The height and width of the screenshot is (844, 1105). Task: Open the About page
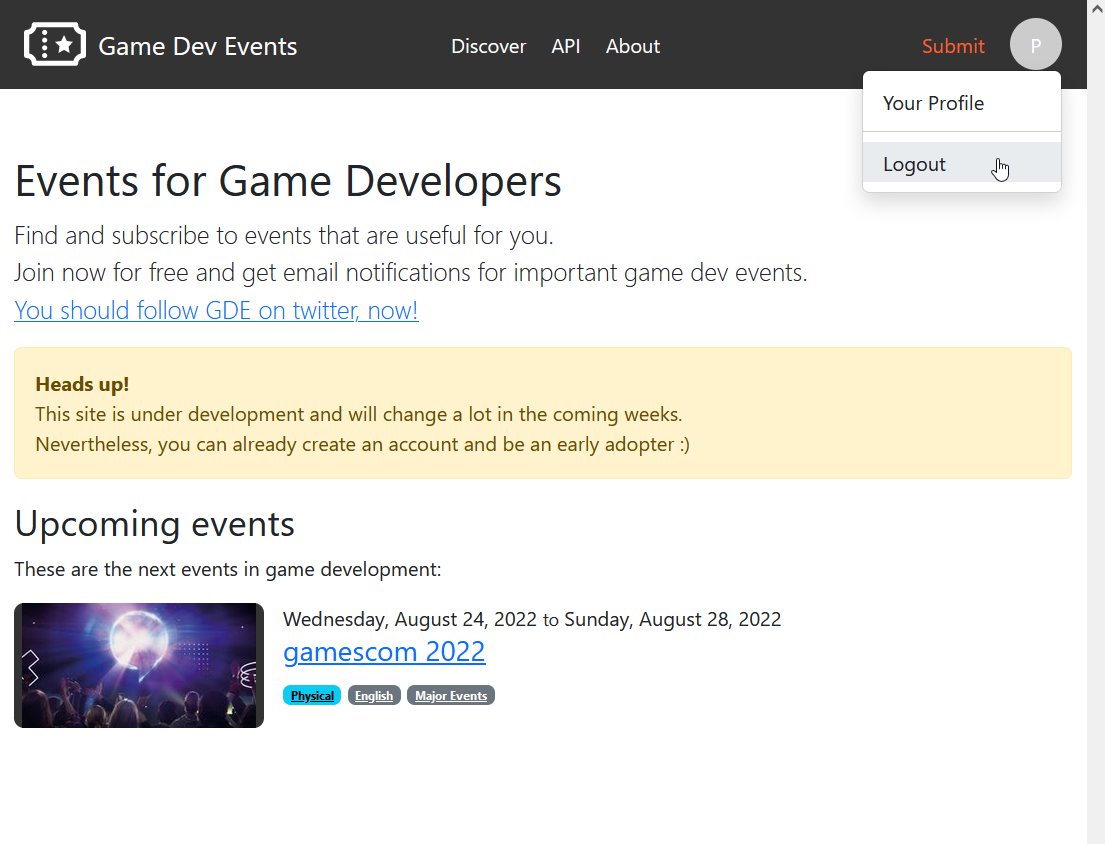633,46
